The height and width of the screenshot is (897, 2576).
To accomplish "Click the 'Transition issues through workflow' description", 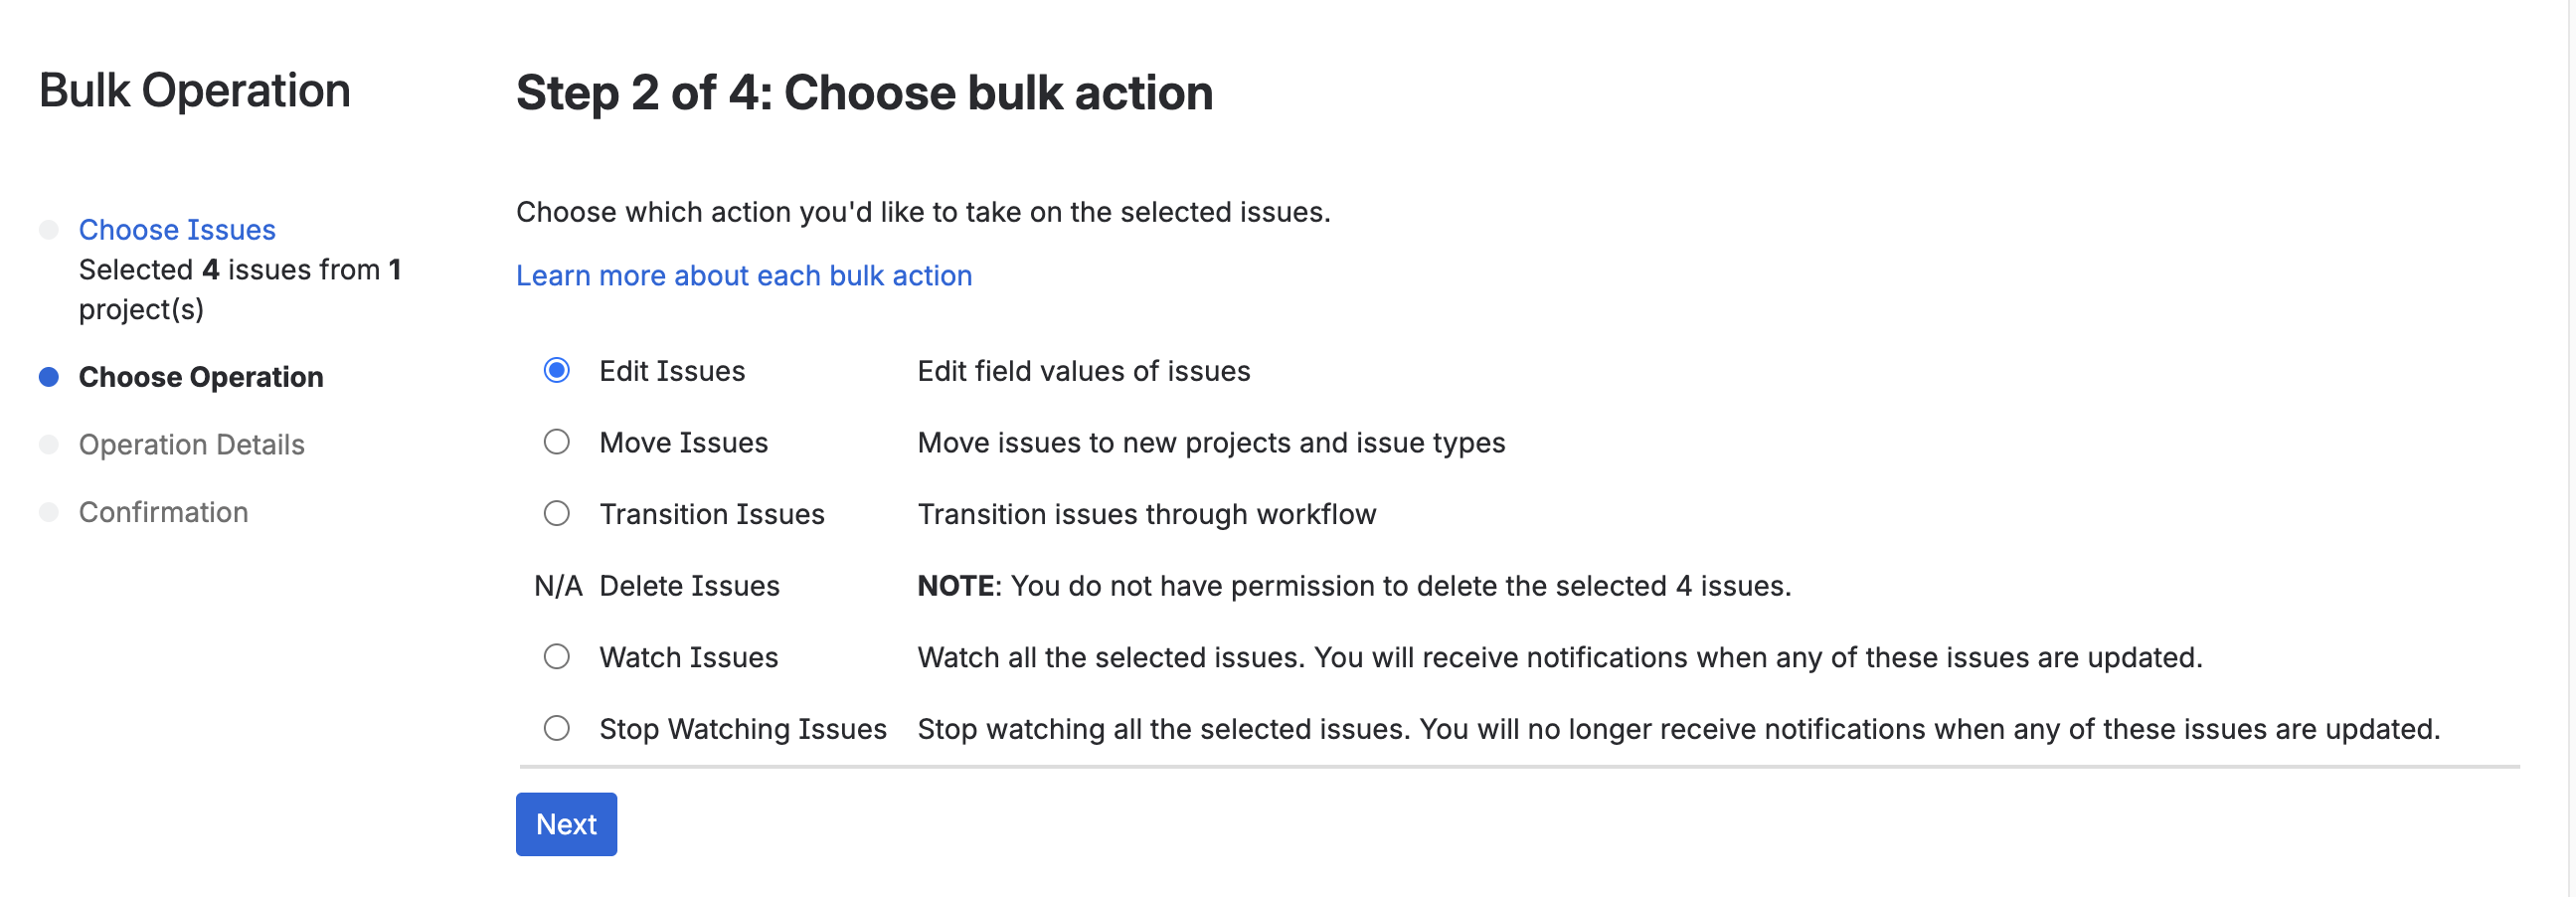I will [x=1147, y=514].
